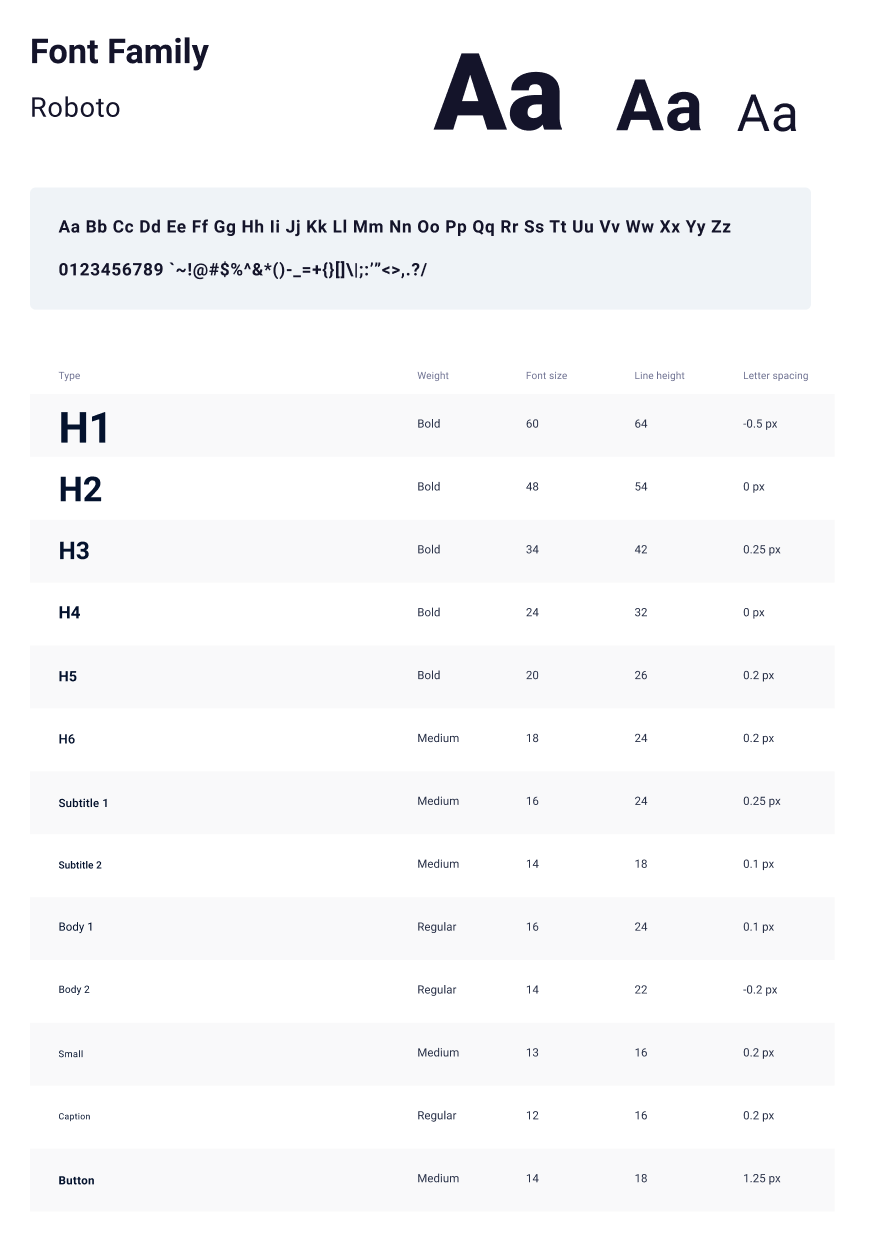Select the H3 type sample
This screenshot has height=1249, width=876.
coord(74,551)
